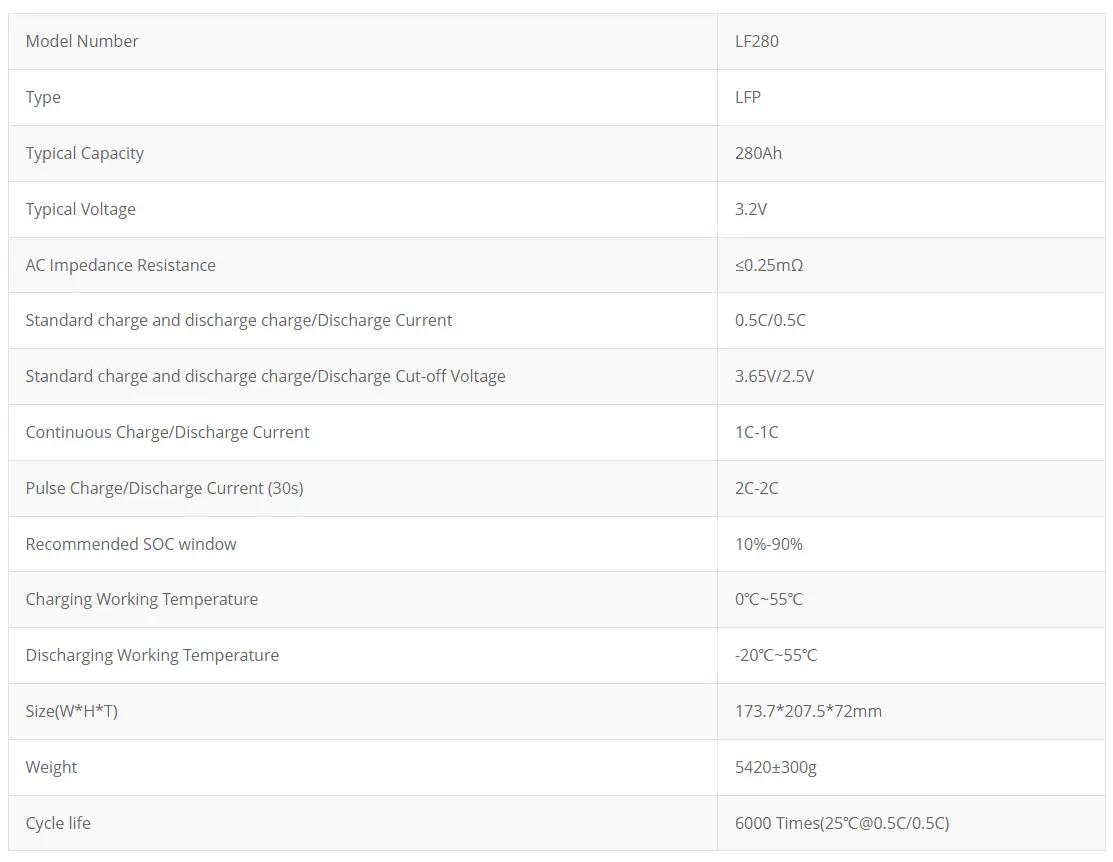Click the 6000 Times cycle life value
The height and width of the screenshot is (862, 1113).
(x=842, y=823)
